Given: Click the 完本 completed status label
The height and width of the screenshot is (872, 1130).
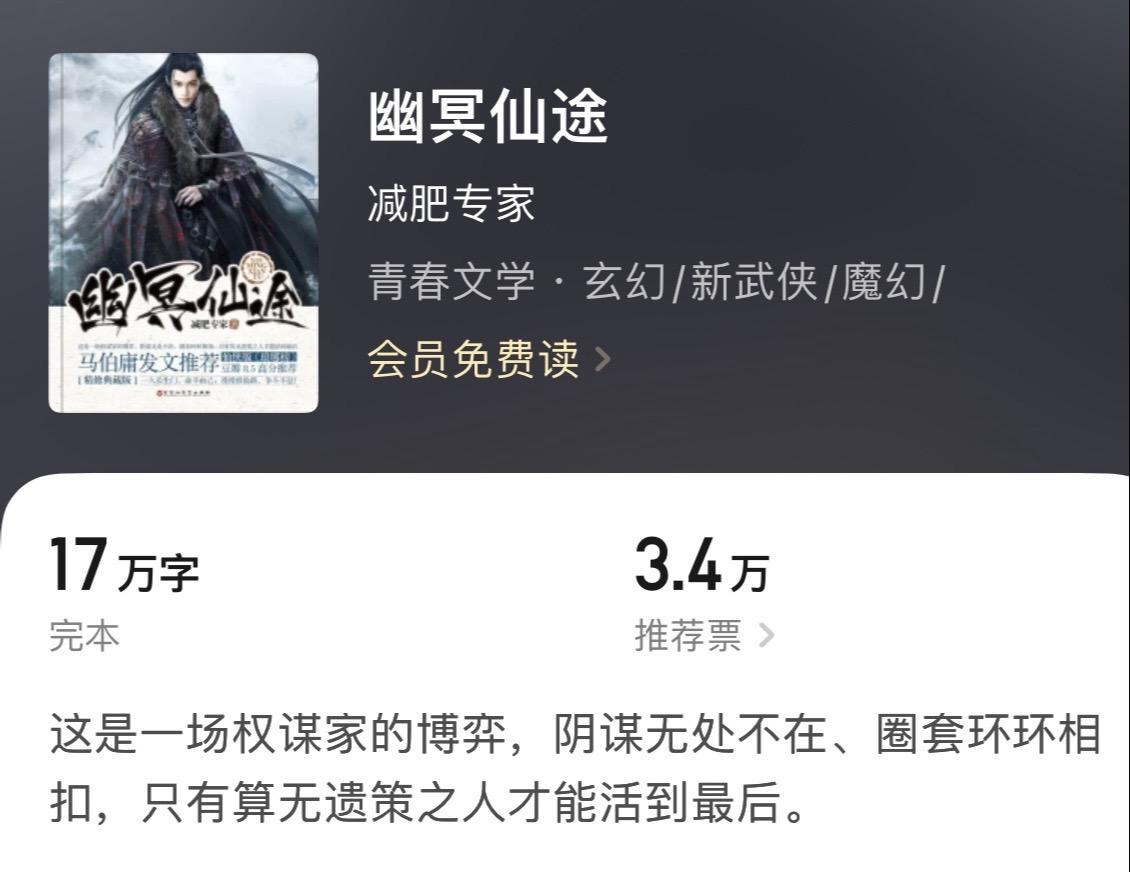Looking at the screenshot, I should point(84,636).
